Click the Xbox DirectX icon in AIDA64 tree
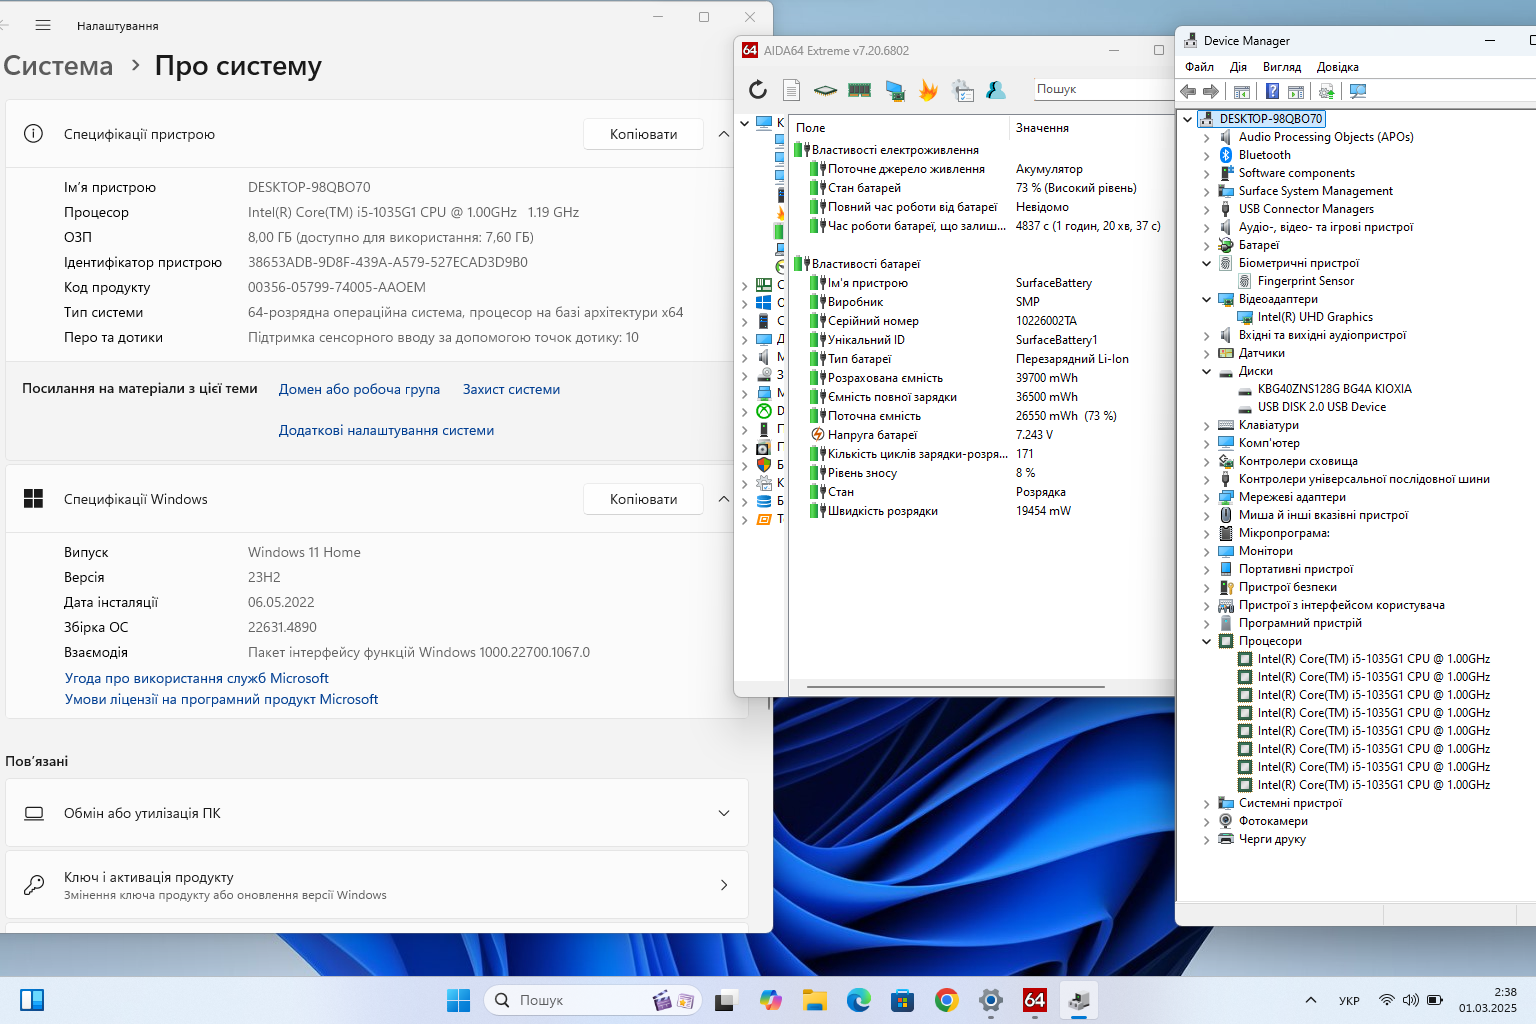 point(764,411)
